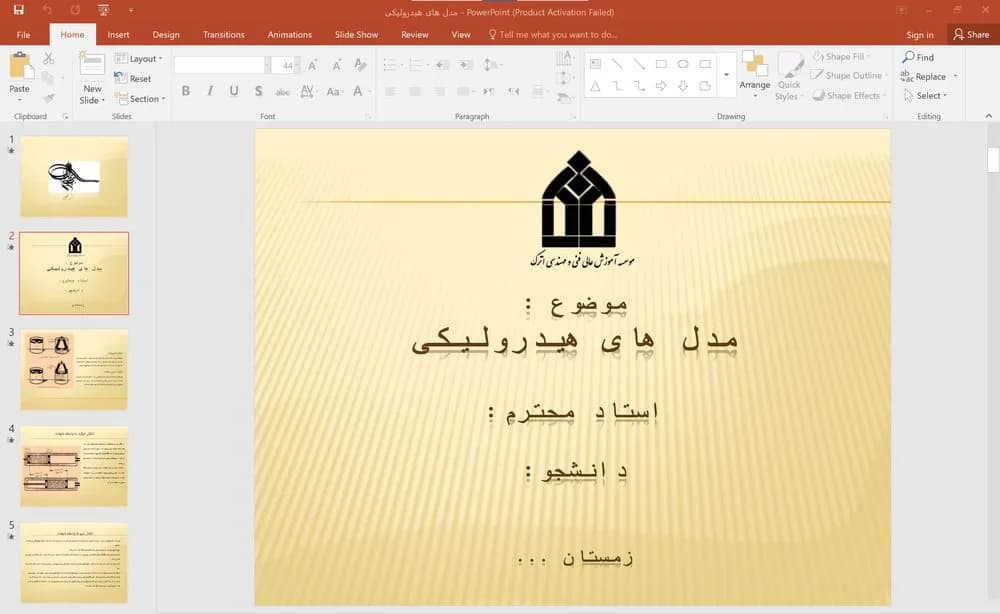1000x614 pixels.
Task: Expand the shapes gallery
Action: click(726, 75)
